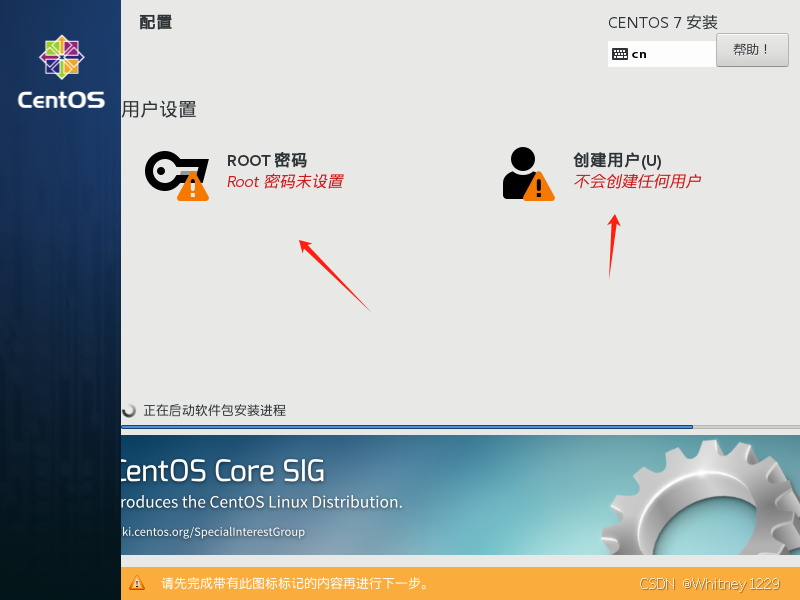Click the warning triangle in orange bar
The width and height of the screenshot is (800, 600).
click(137, 583)
